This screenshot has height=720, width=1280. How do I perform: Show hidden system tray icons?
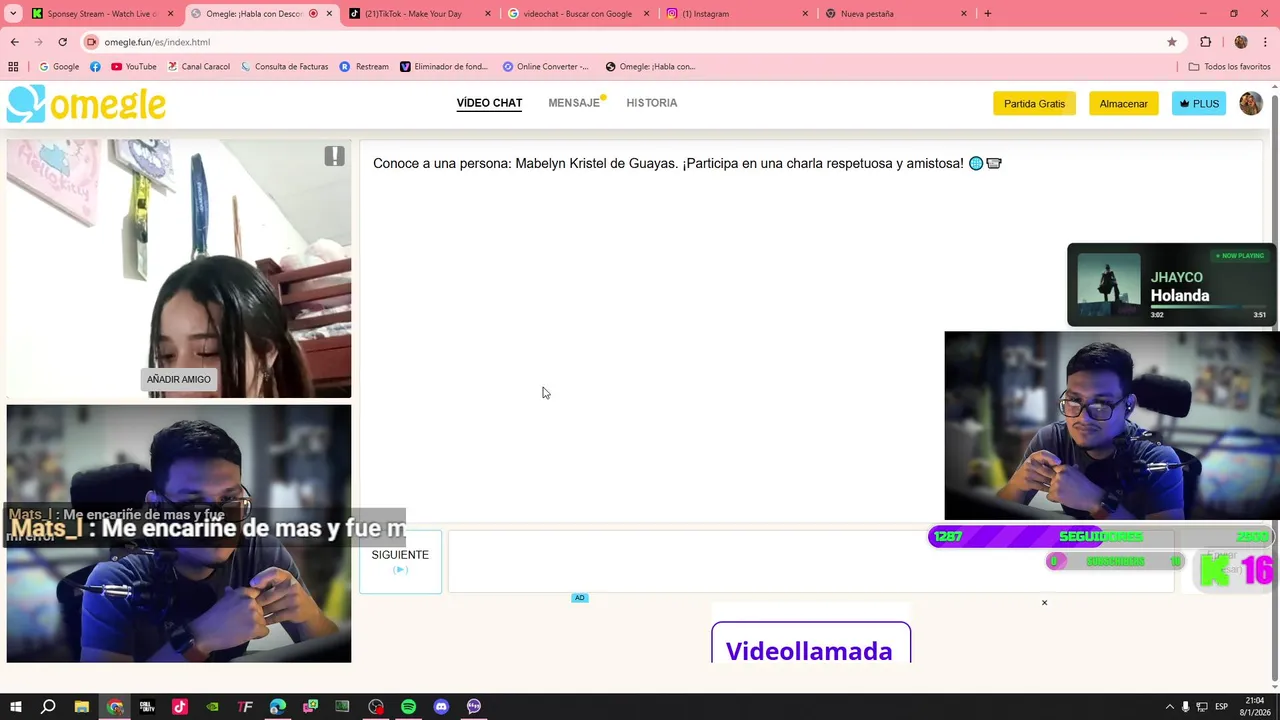point(1169,707)
